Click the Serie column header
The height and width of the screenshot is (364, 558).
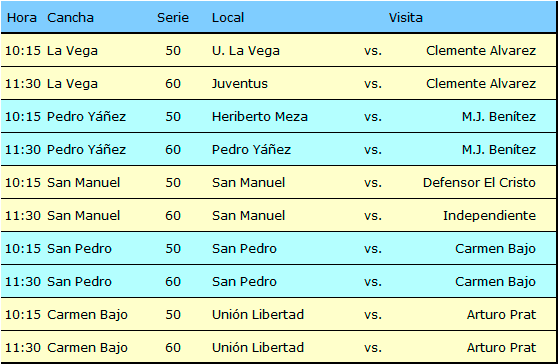(173, 17)
